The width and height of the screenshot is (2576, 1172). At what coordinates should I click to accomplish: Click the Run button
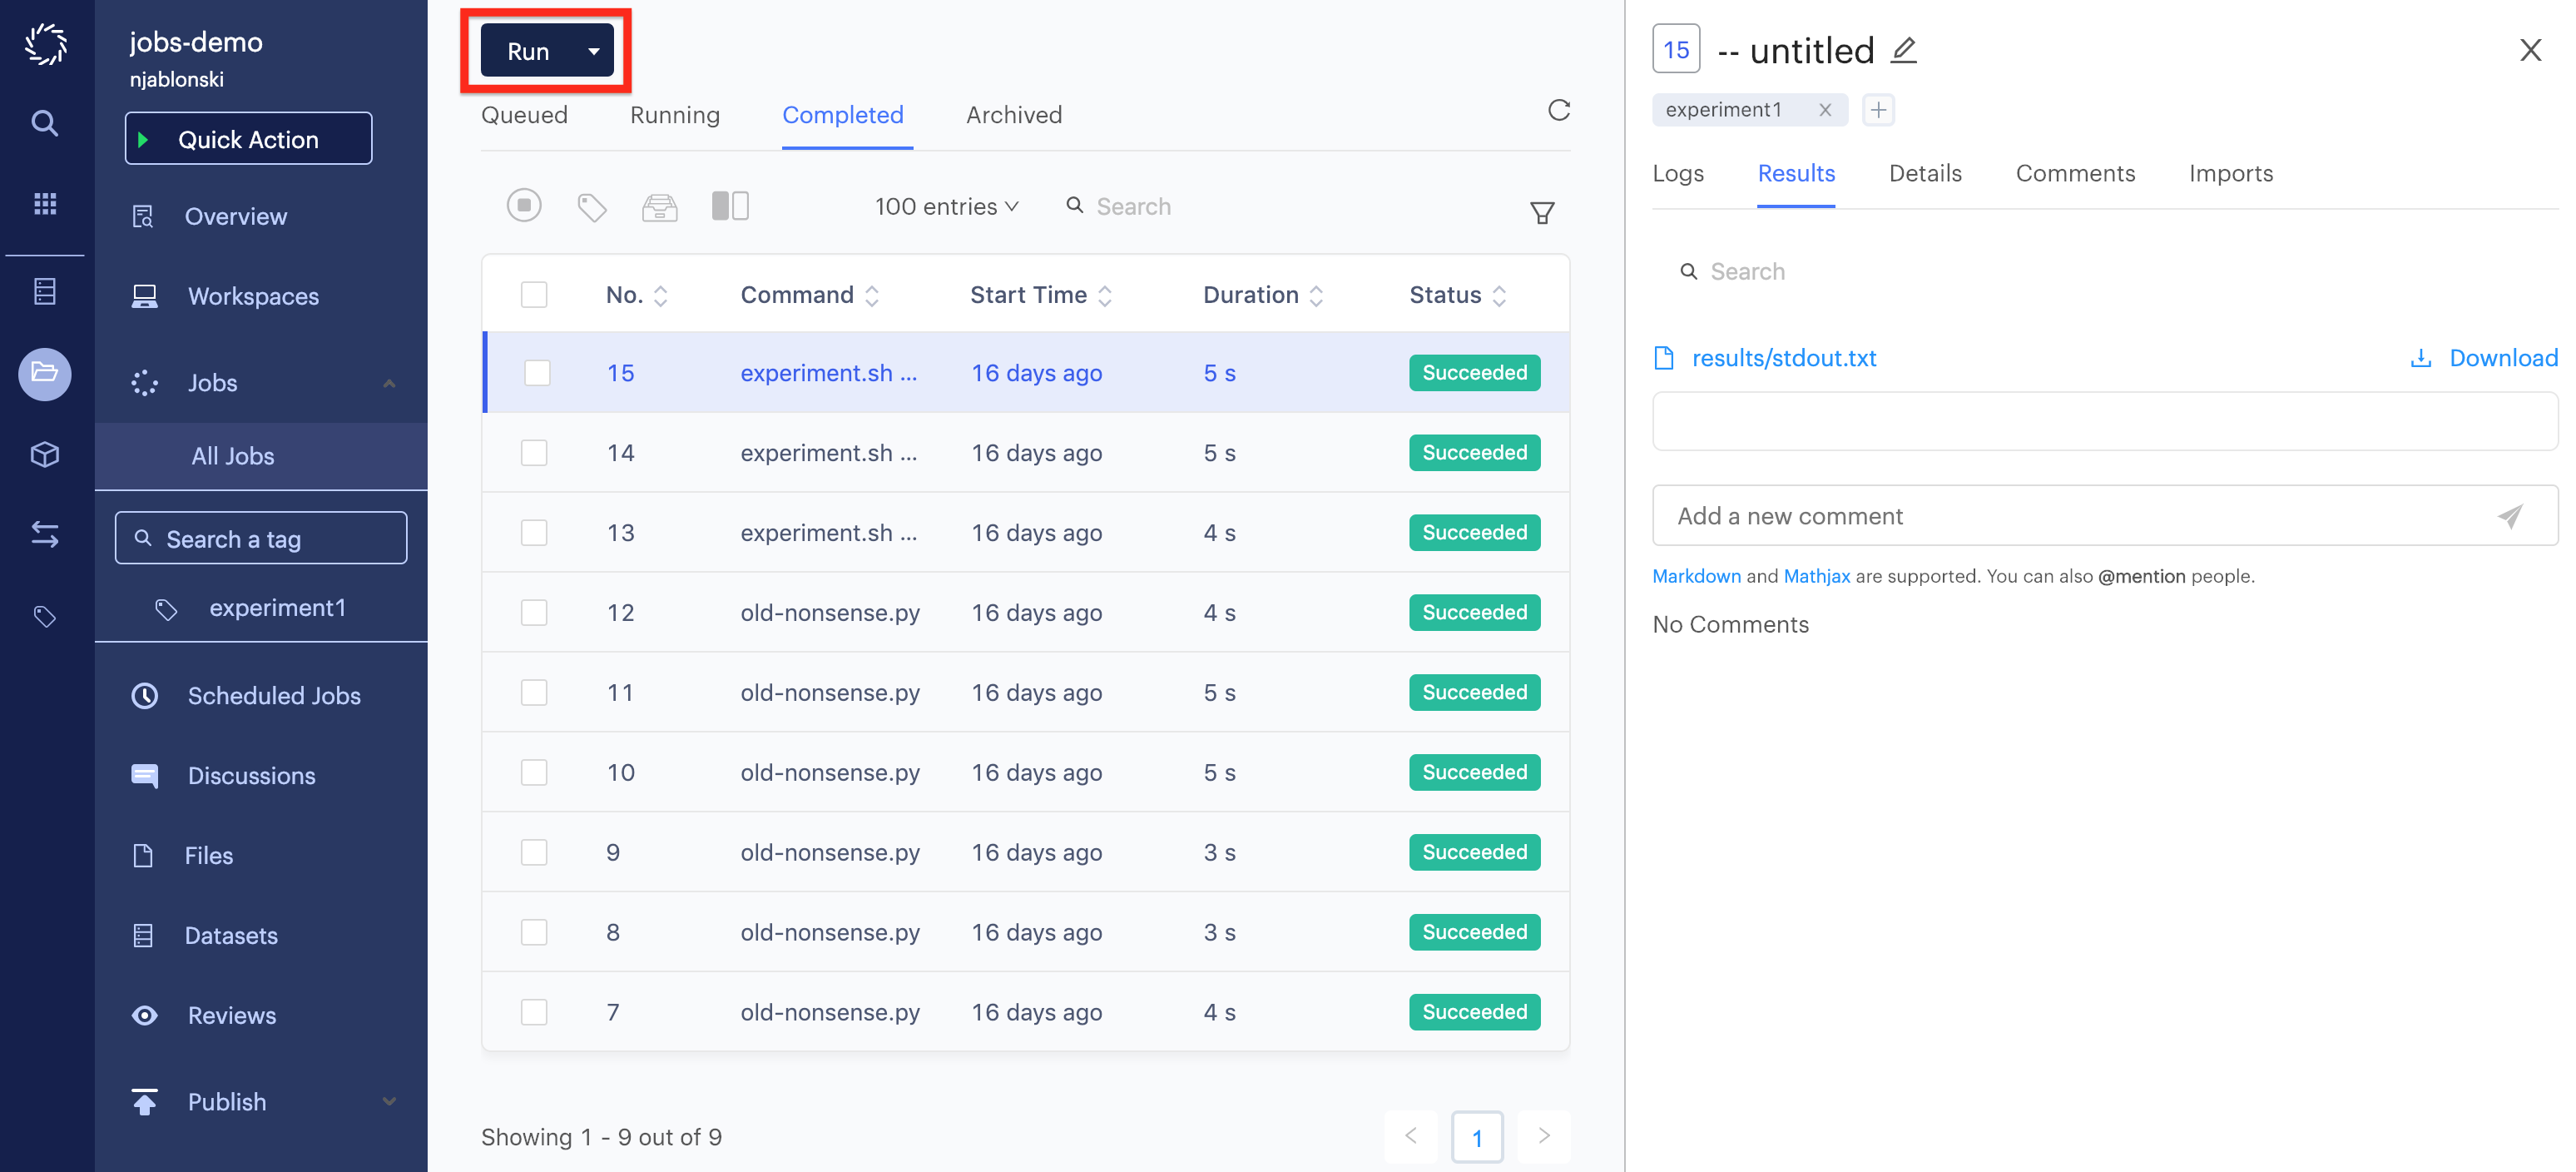[x=529, y=51]
